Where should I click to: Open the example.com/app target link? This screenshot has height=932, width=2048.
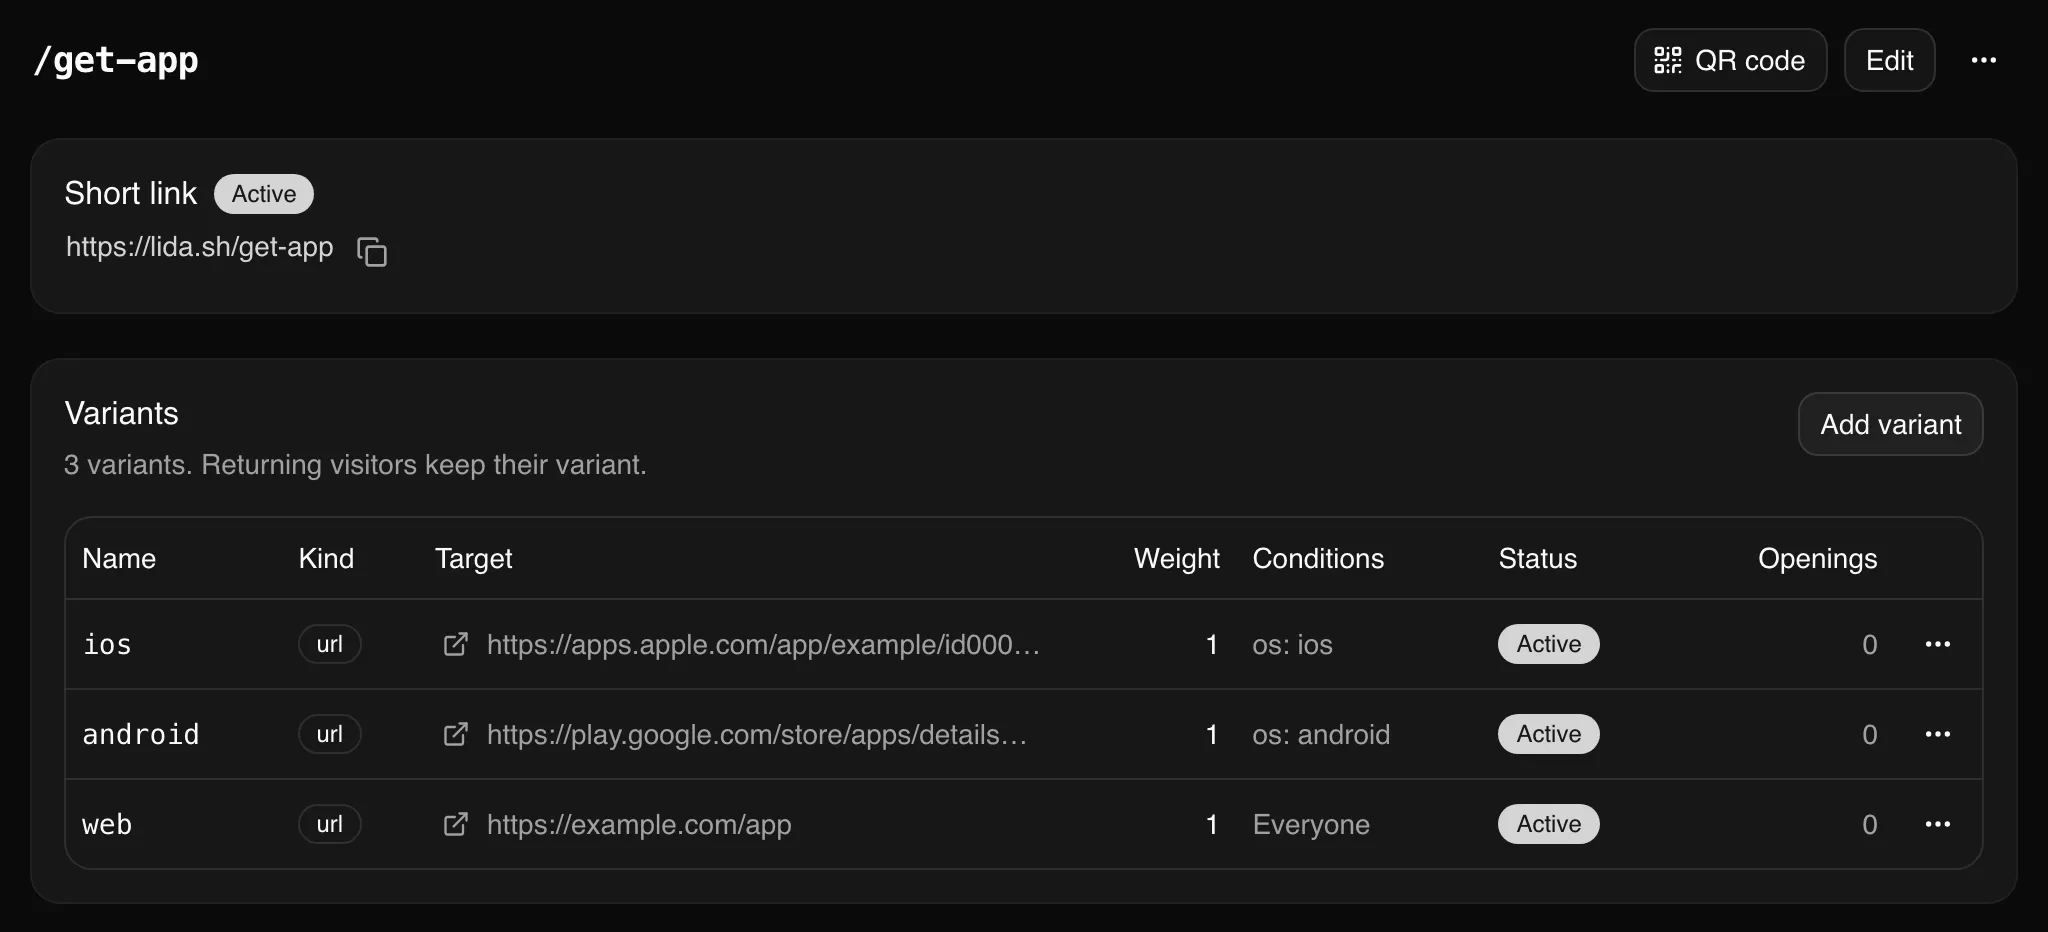[639, 824]
